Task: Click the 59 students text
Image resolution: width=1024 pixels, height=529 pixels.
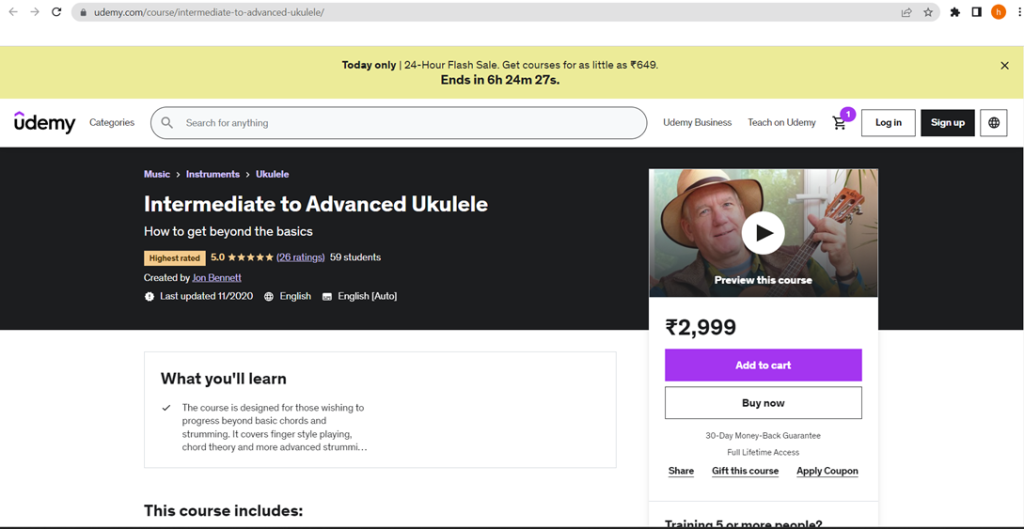Action: click(x=355, y=257)
